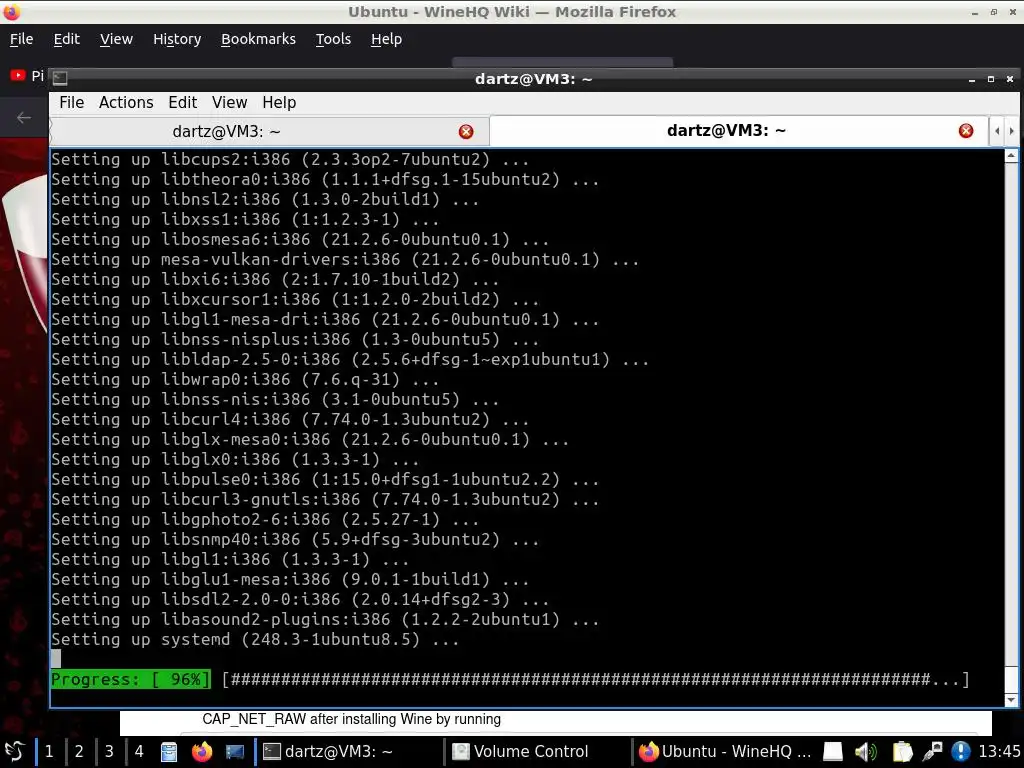The height and width of the screenshot is (768, 1024).
Task: Close the first terminal tab with red X
Action: (x=466, y=132)
